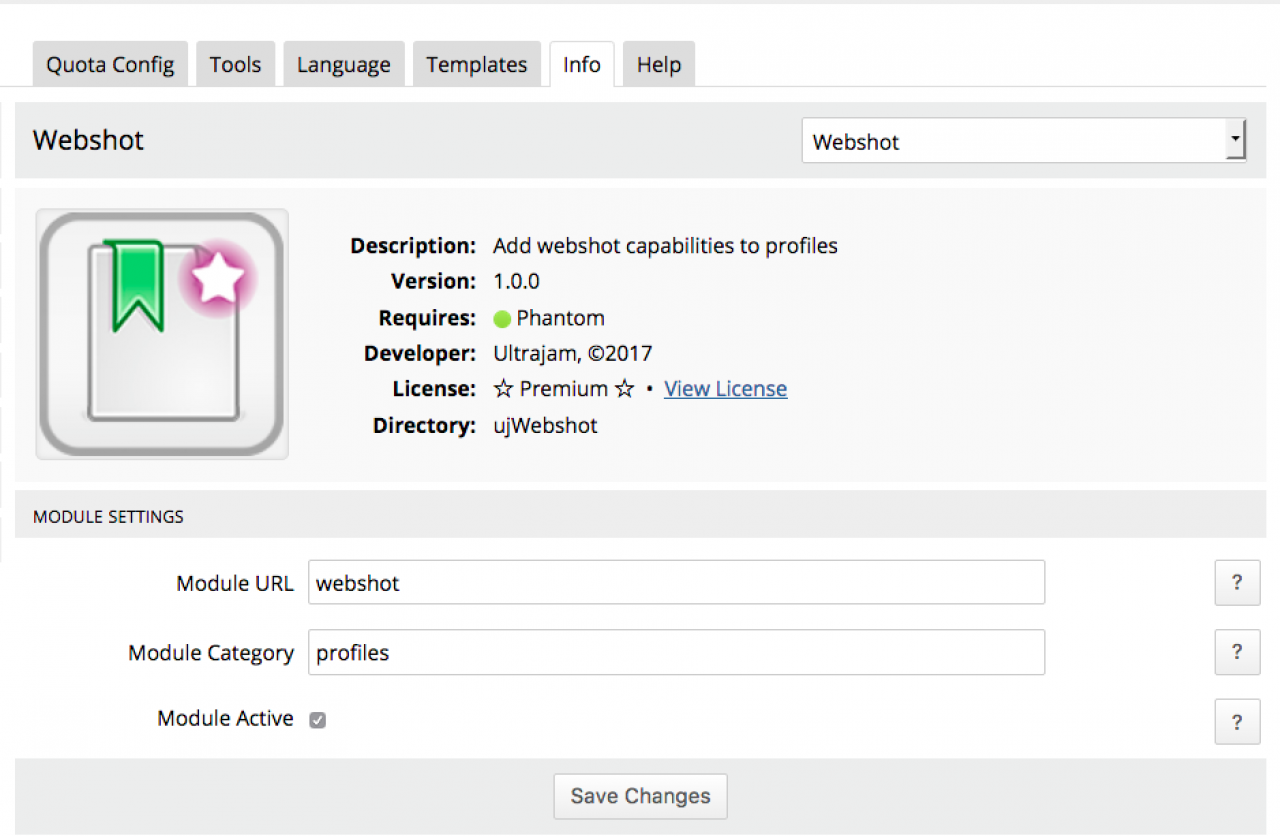Click the green Phantom status dot
This screenshot has height=836, width=1280.
click(502, 320)
